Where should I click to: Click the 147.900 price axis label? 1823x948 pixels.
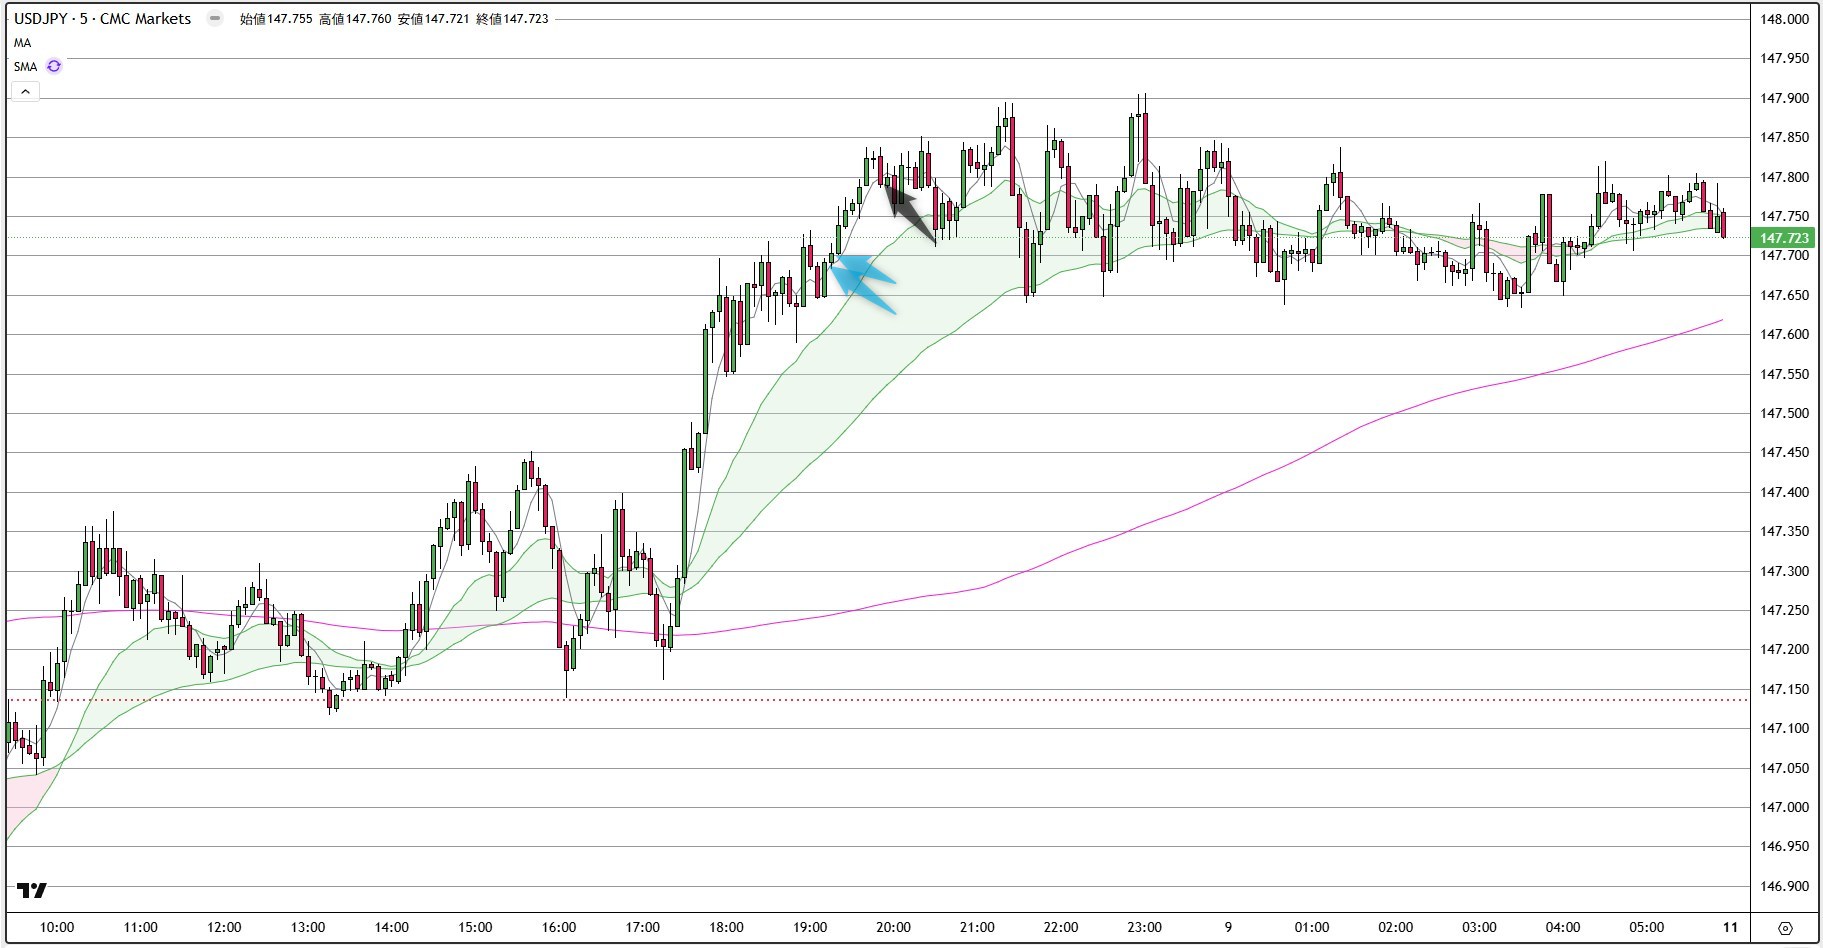click(1784, 98)
